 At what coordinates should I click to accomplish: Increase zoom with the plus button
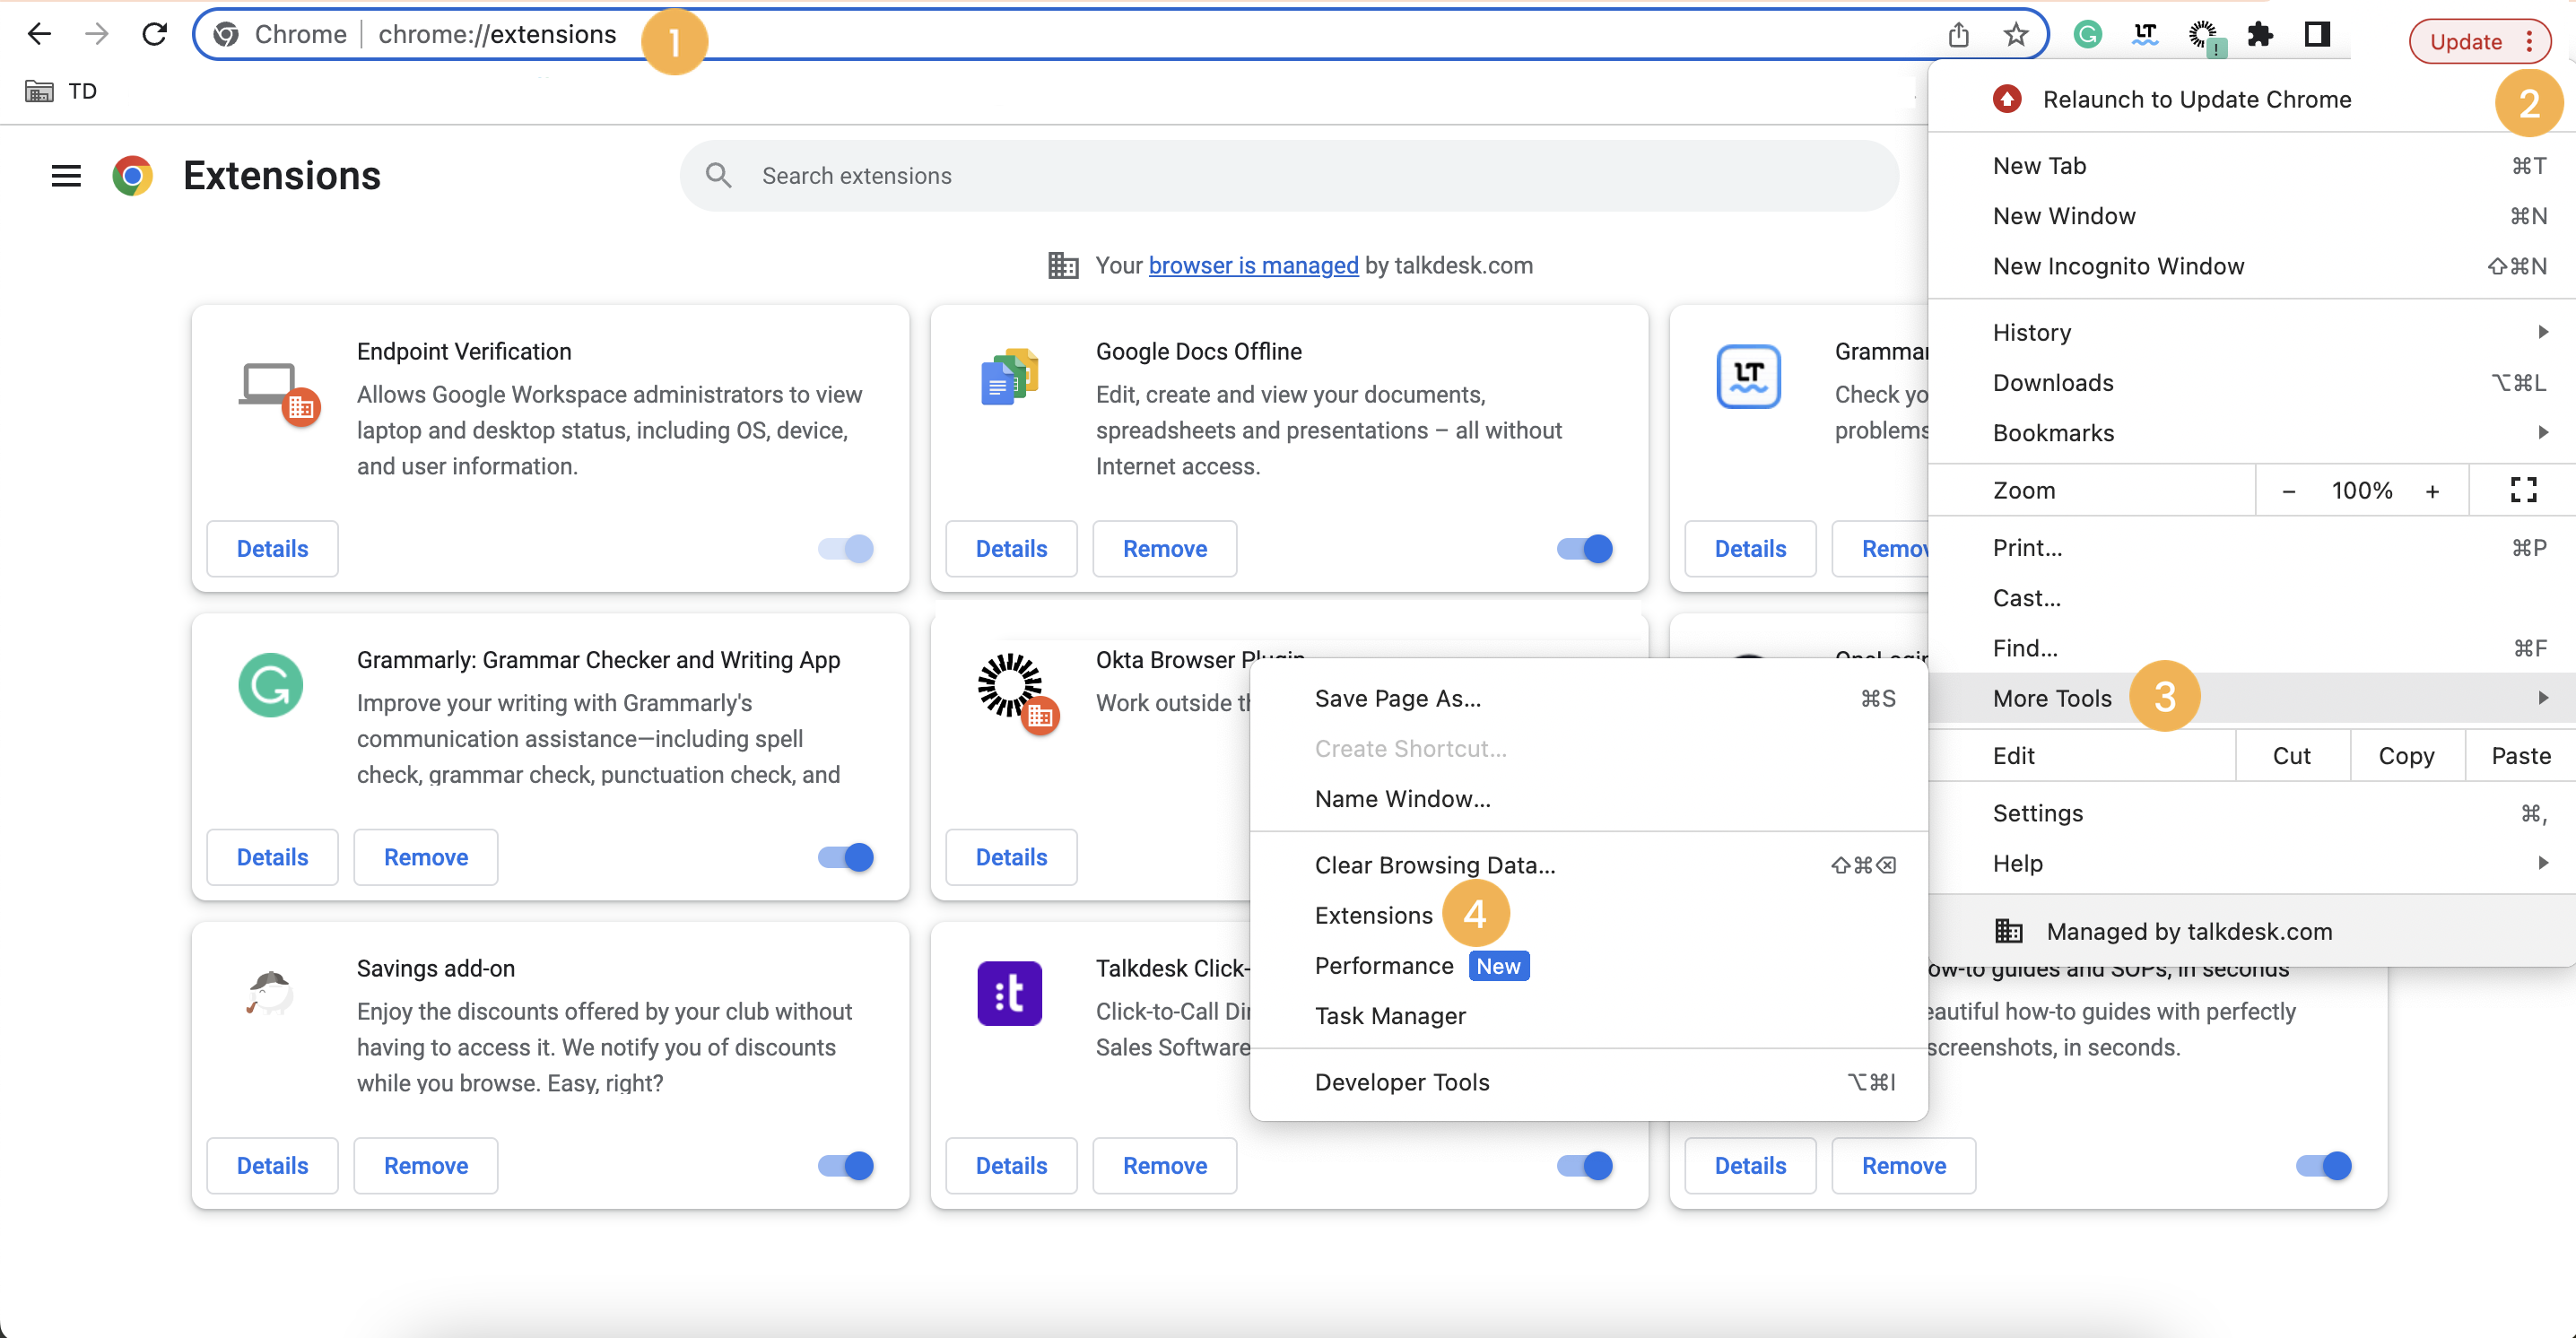click(2432, 491)
